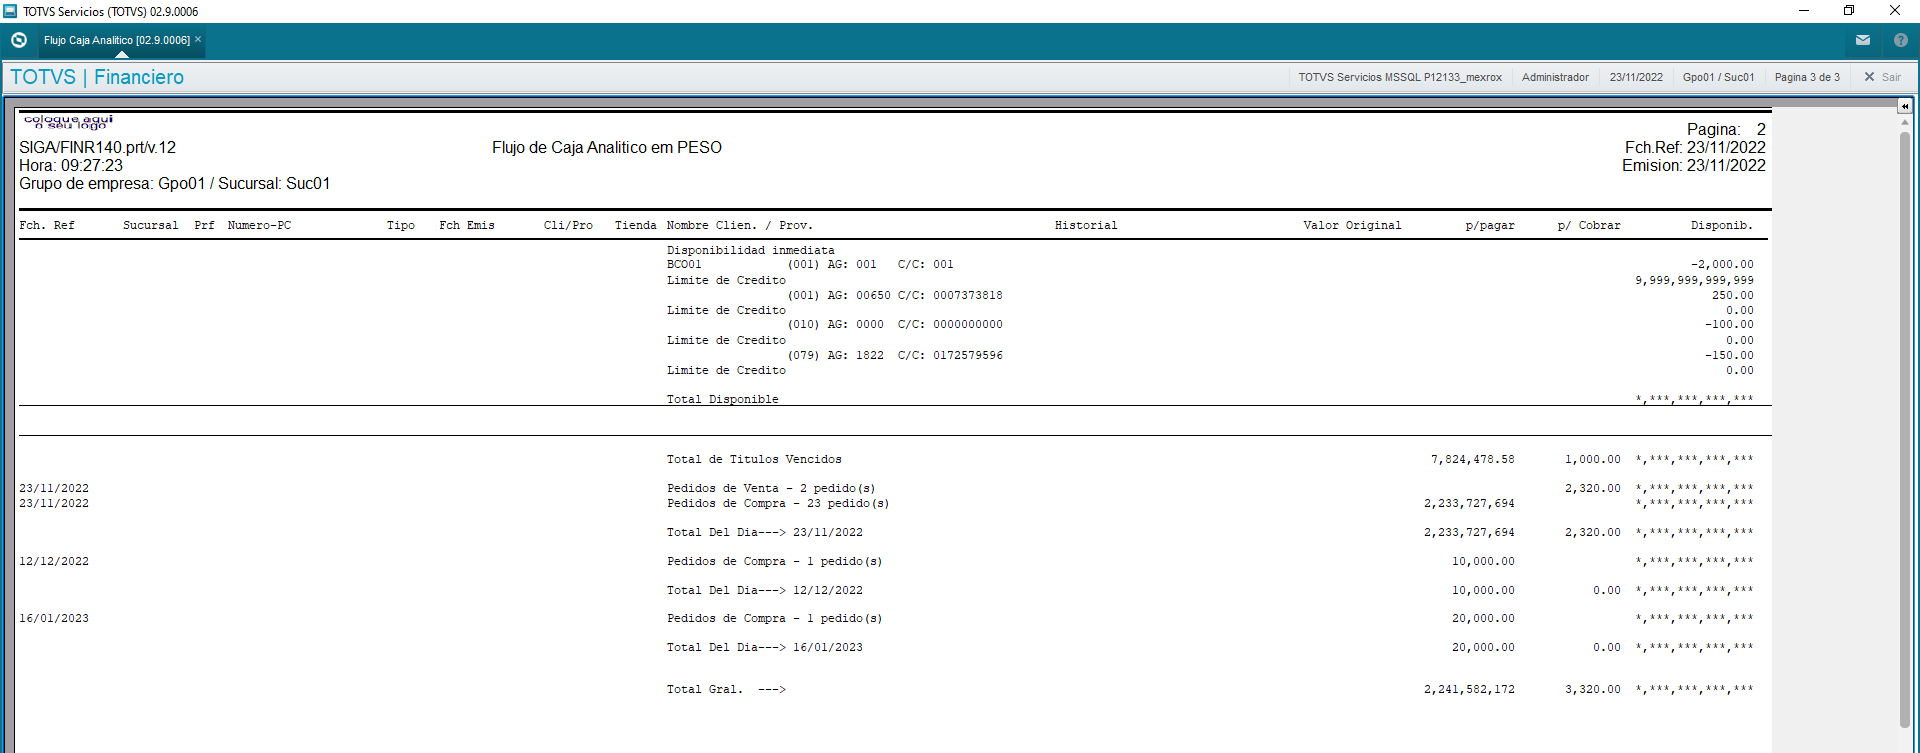This screenshot has height=753, width=1920.
Task: Collapse the side panel arrow icon
Action: click(x=1905, y=105)
